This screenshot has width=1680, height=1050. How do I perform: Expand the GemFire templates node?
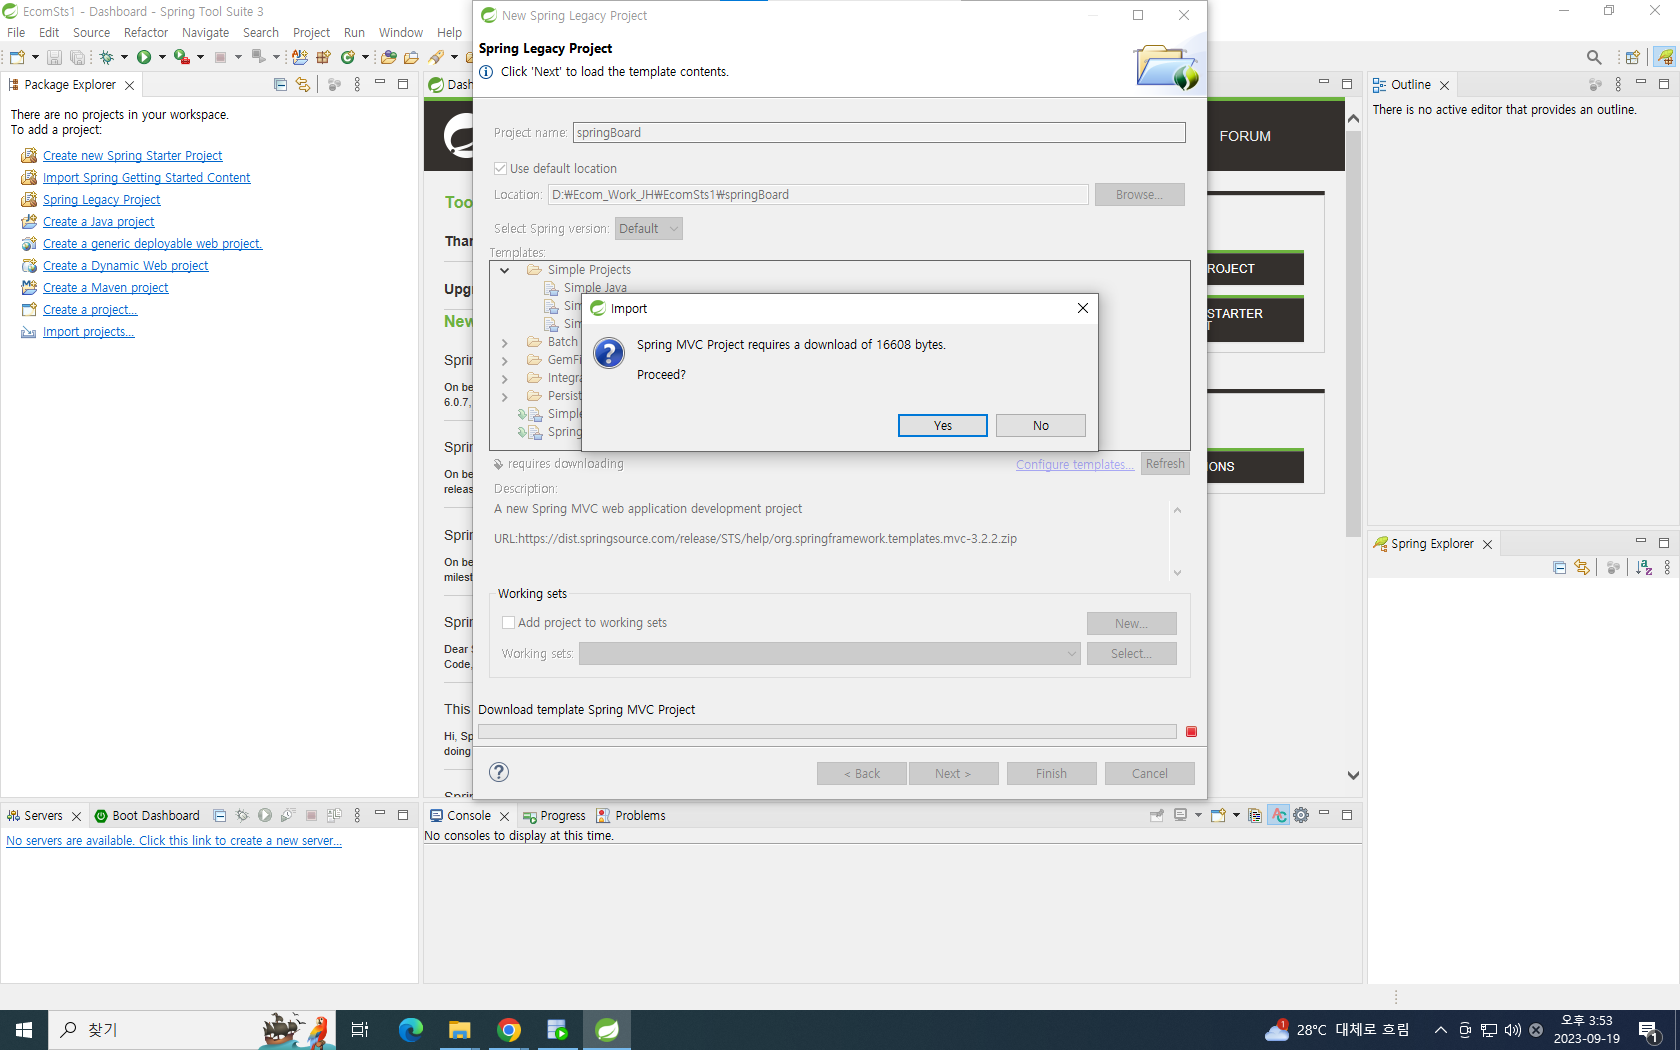(505, 360)
